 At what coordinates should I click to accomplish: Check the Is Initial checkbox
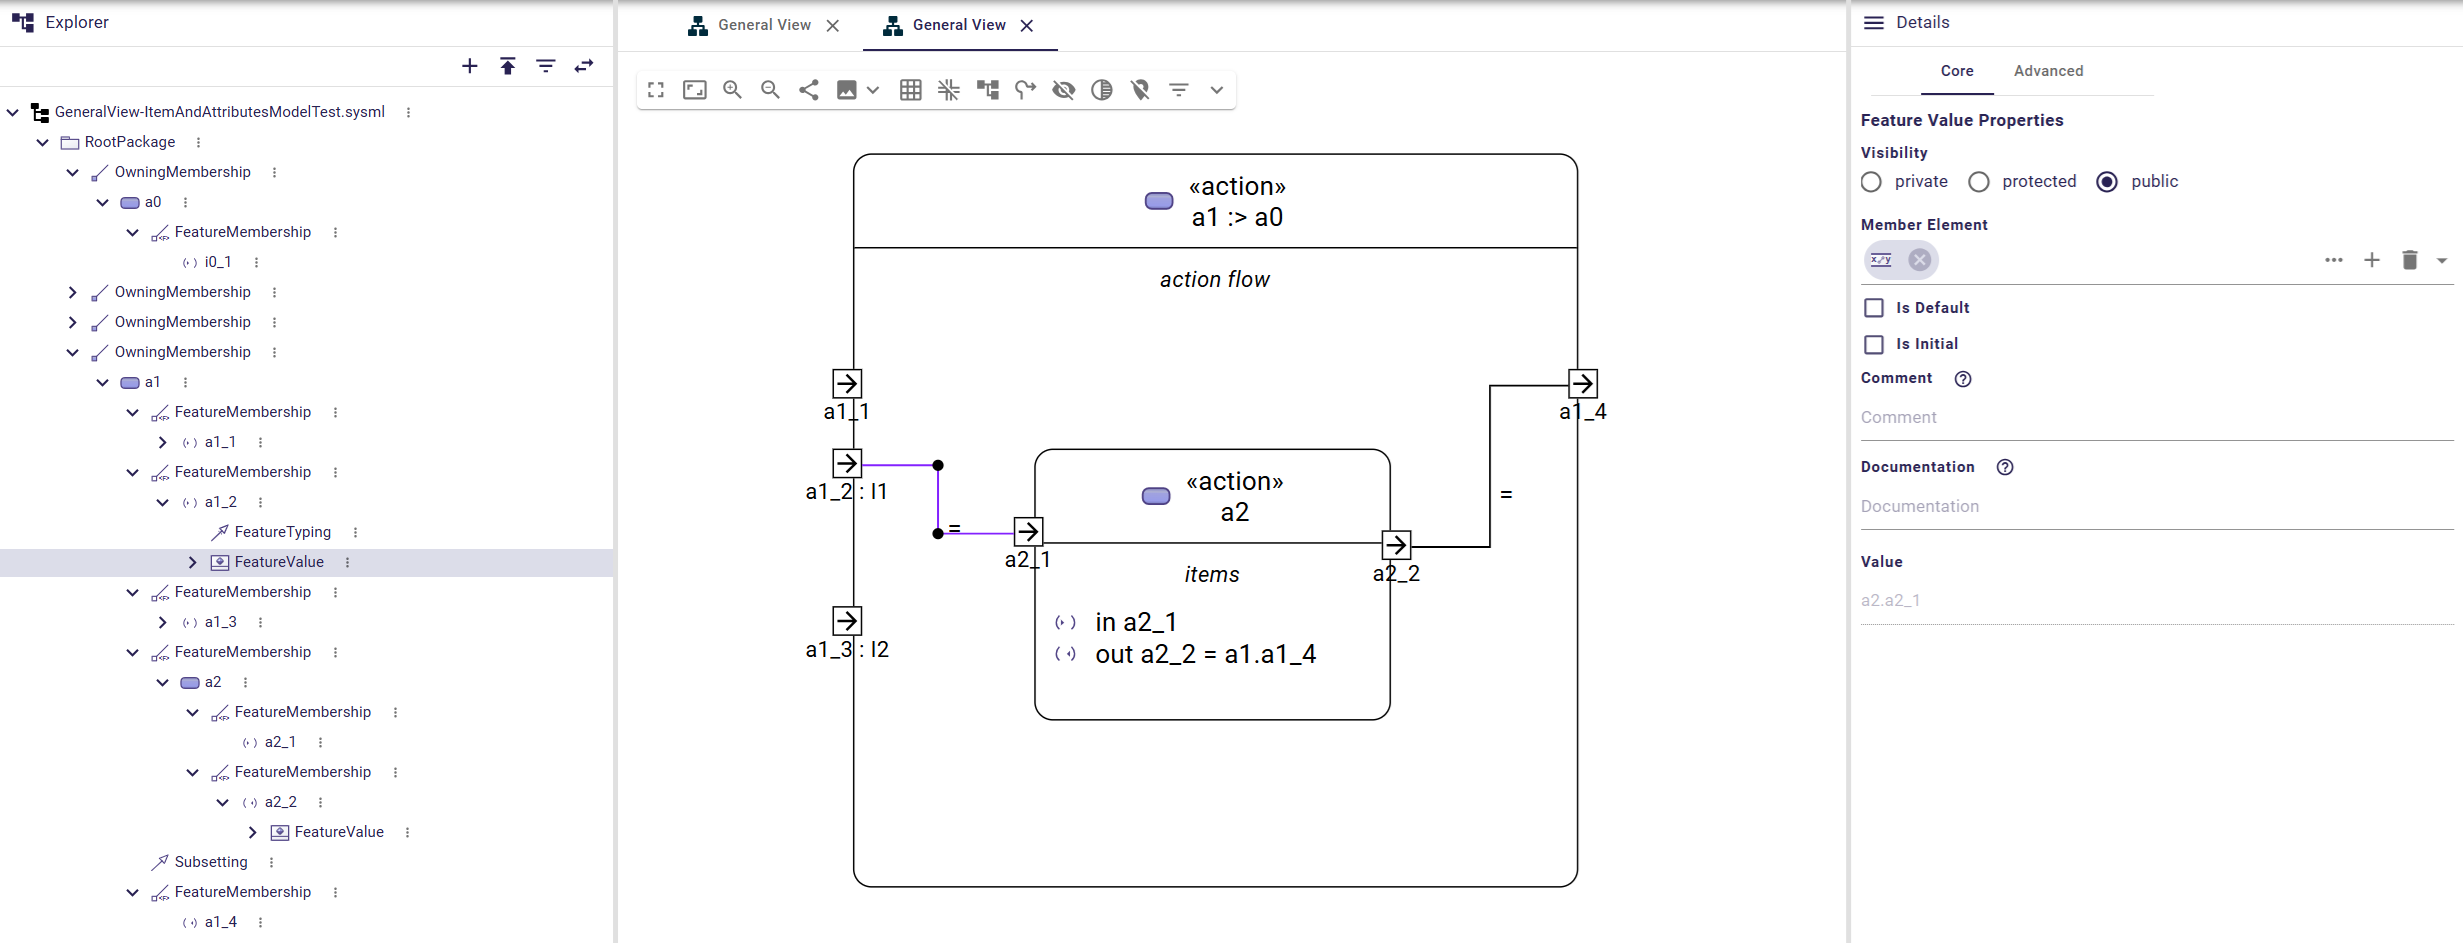pos(1874,344)
